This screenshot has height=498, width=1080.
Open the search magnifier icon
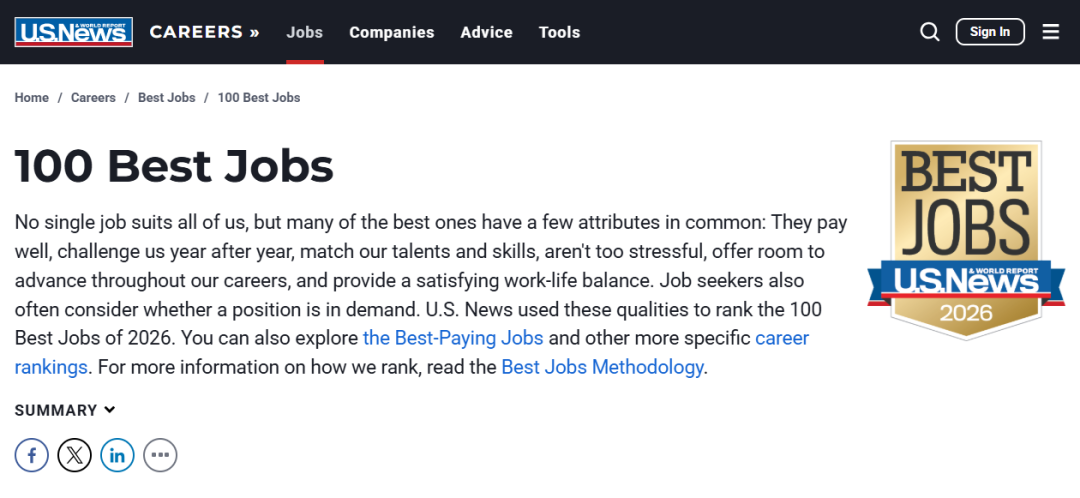pyautogui.click(x=930, y=32)
